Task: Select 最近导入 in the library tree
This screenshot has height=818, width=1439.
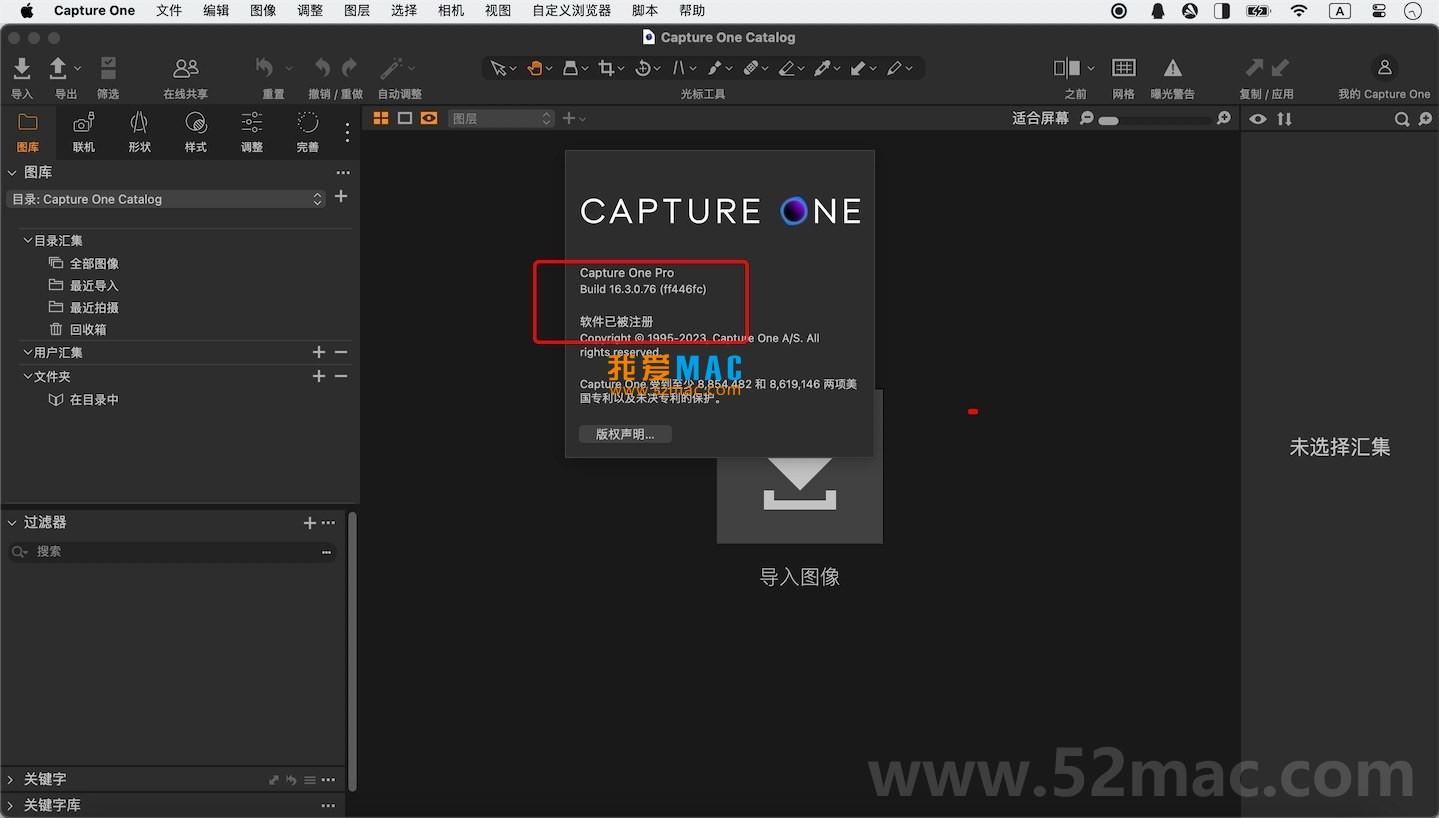Action: pos(94,286)
